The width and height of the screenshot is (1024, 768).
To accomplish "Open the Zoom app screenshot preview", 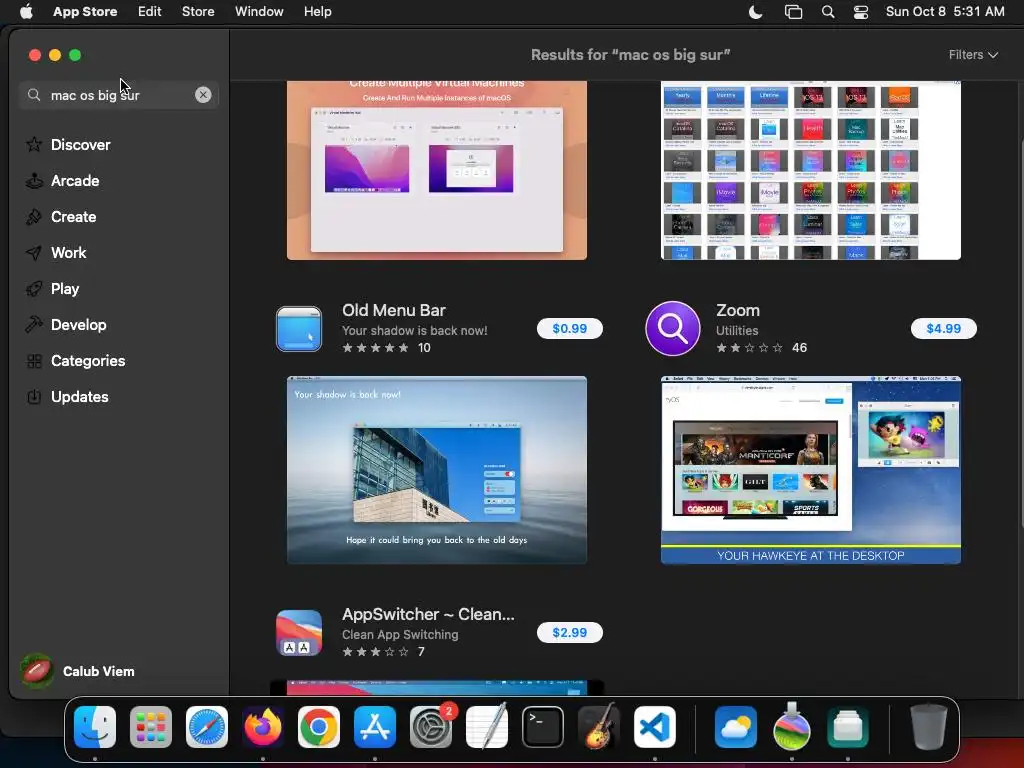I will (x=811, y=470).
